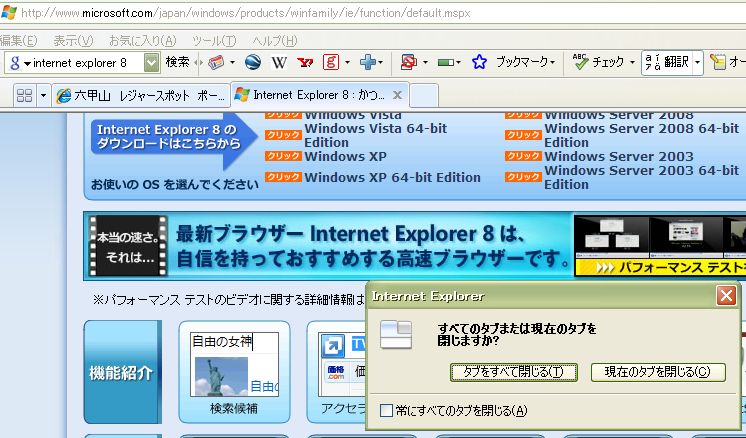Viewport: 746px width, 438px height.
Task: Expand the search history dropdown in toolbar
Action: (x=151, y=63)
